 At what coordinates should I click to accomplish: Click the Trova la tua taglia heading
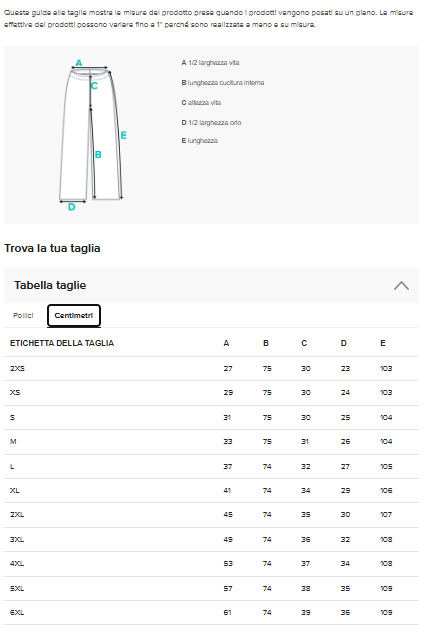pyautogui.click(x=52, y=248)
